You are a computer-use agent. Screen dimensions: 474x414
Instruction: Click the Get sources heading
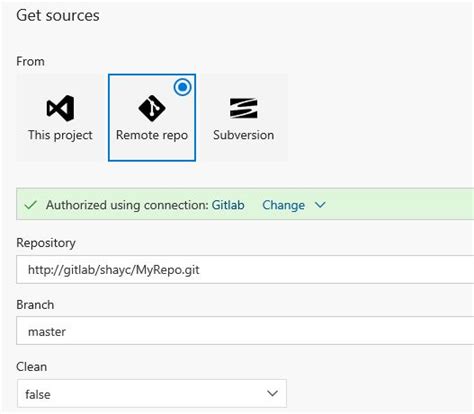58,16
